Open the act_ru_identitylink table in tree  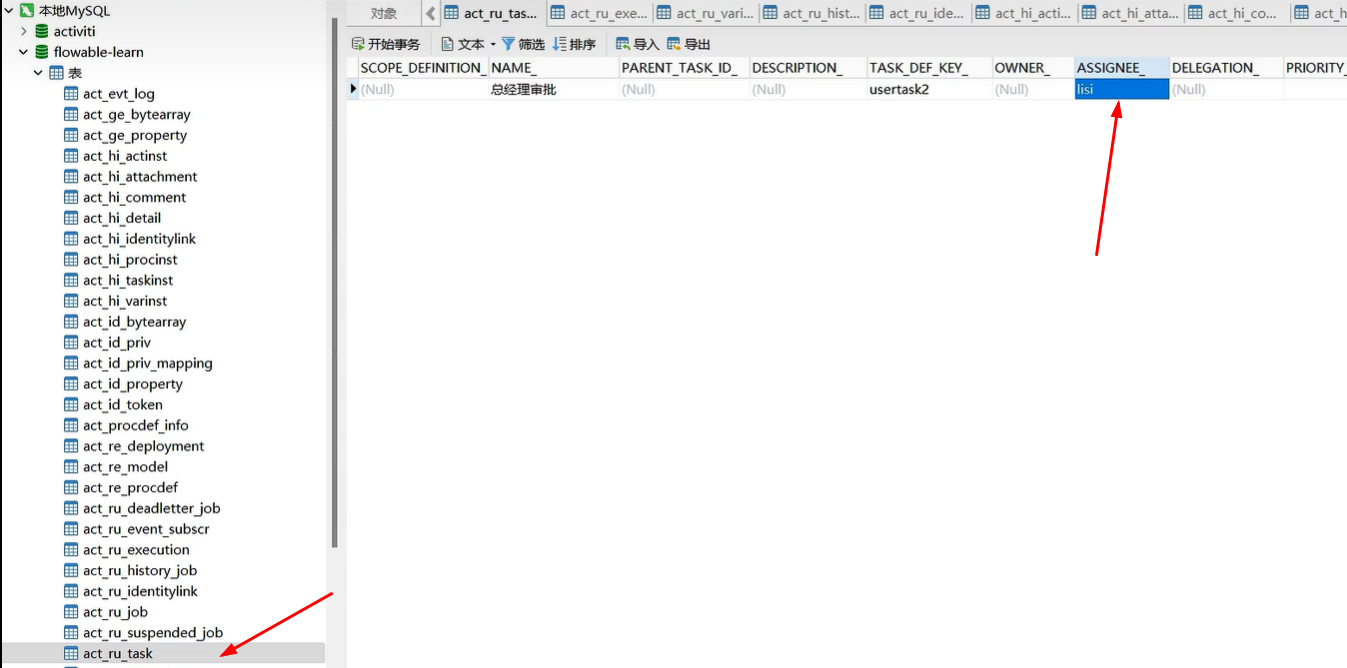coord(140,591)
